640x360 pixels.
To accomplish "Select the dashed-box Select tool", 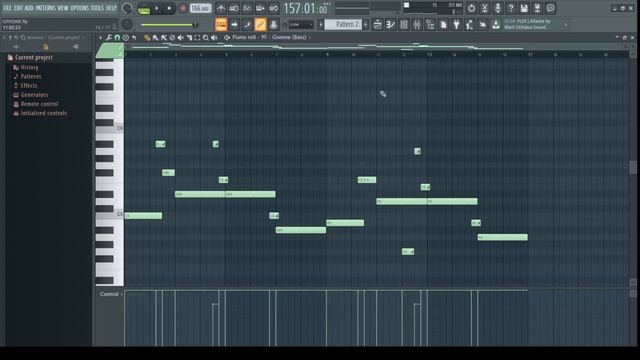I will [198, 38].
